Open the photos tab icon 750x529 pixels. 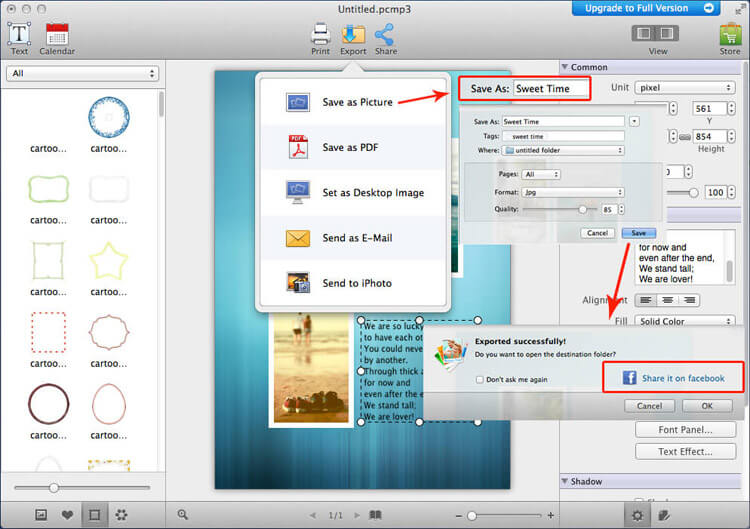click(x=41, y=515)
